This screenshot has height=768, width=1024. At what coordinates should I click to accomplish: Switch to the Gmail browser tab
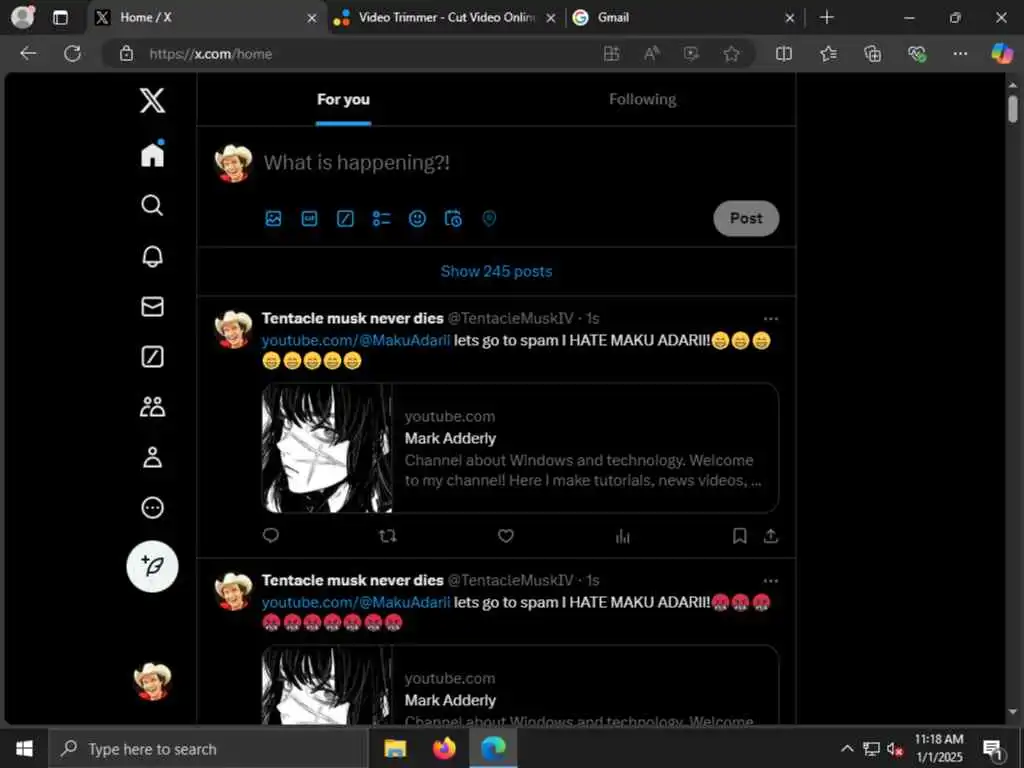point(682,18)
